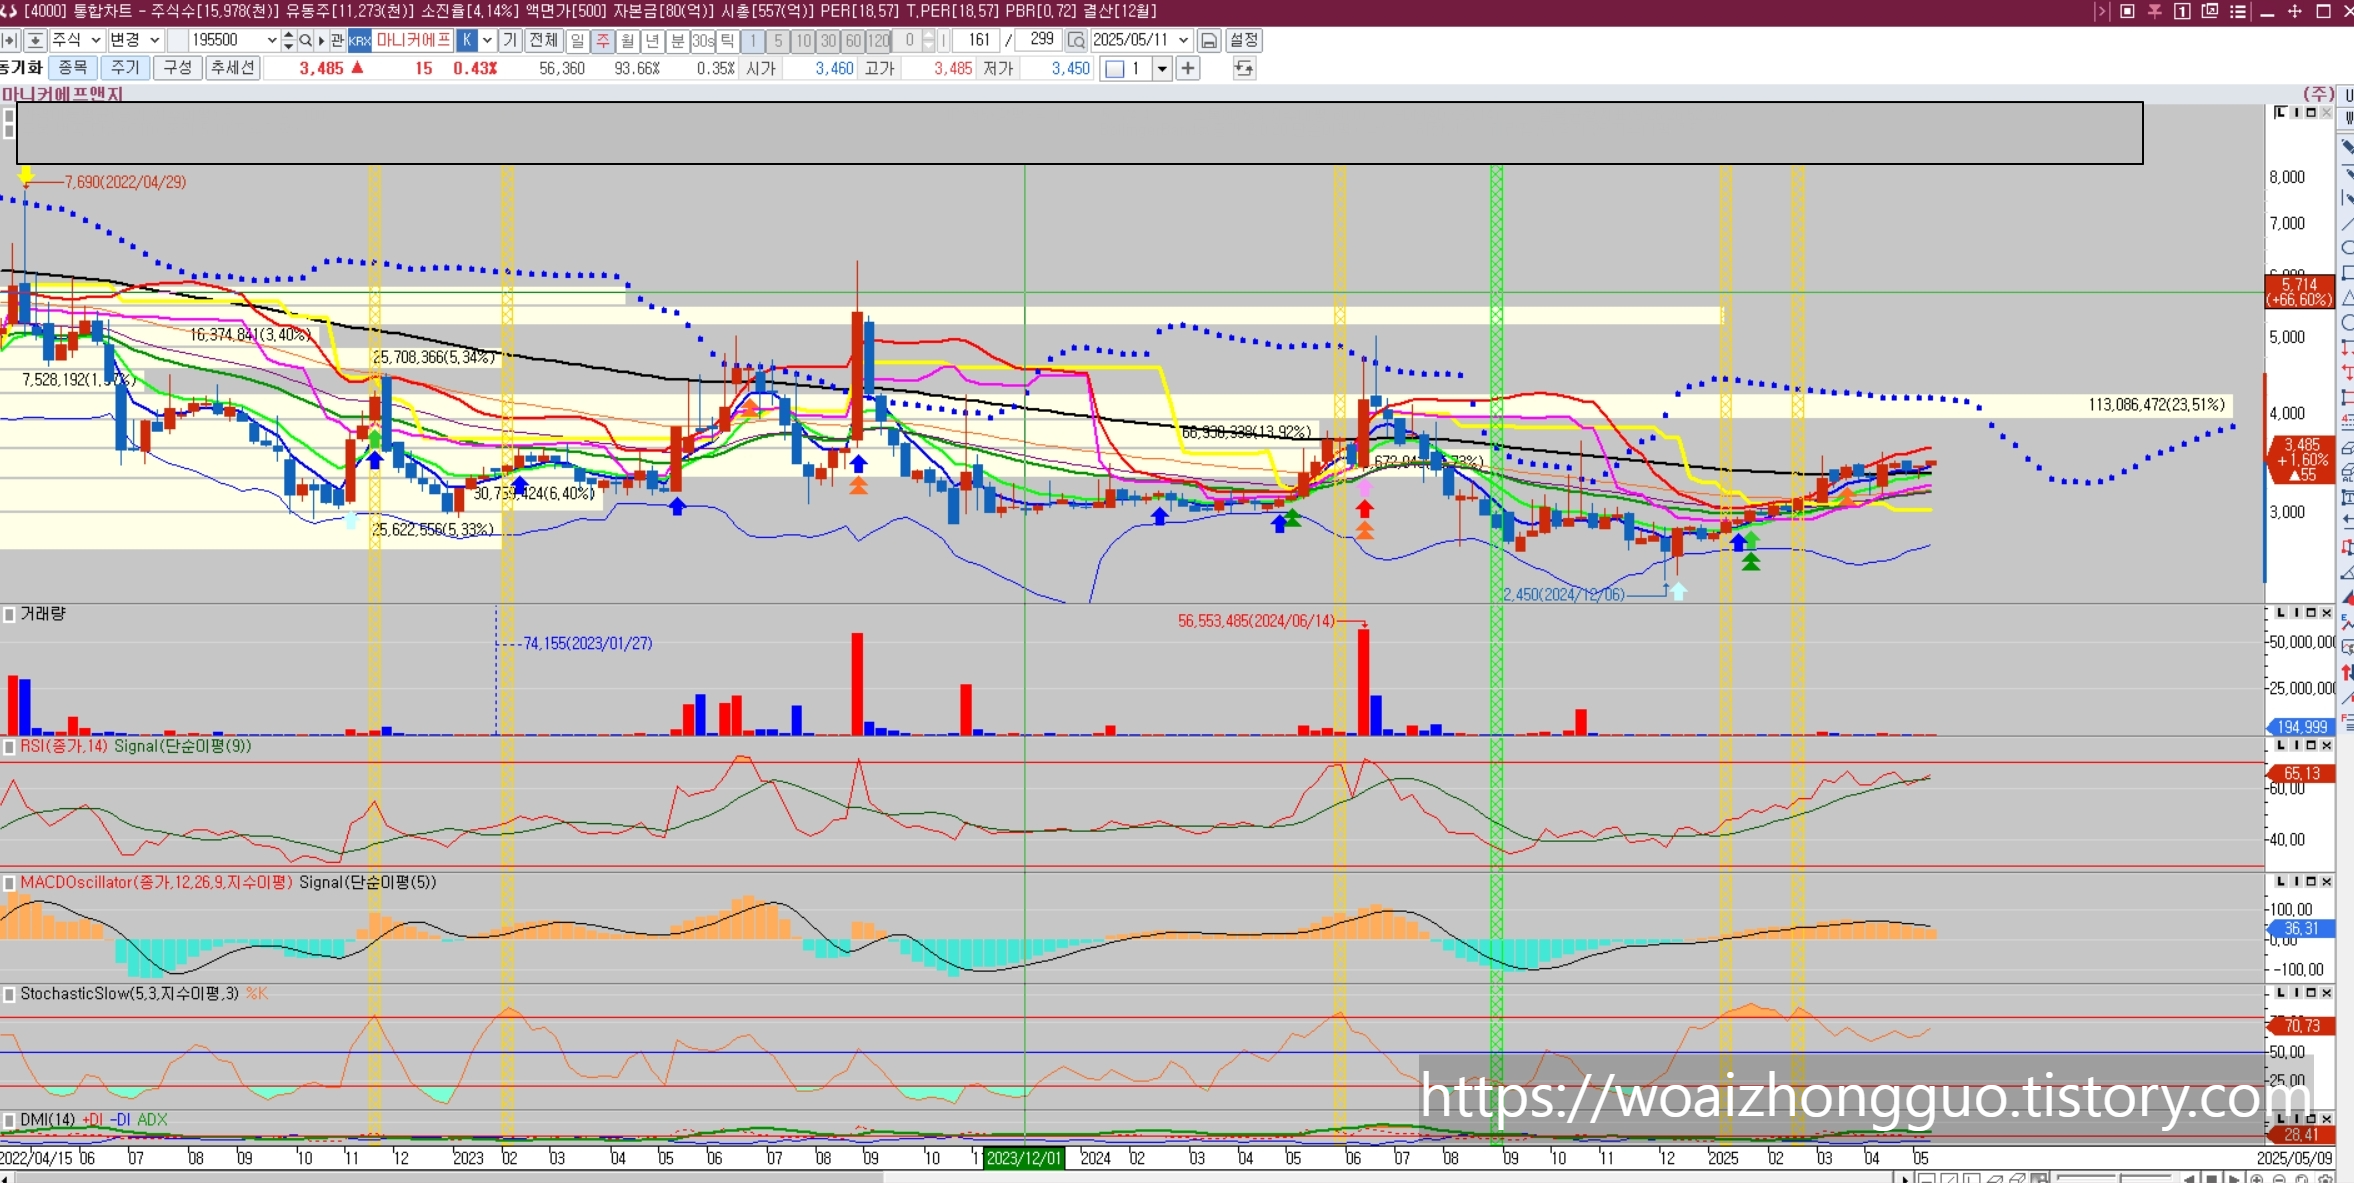The width and height of the screenshot is (2354, 1183).
Task: Click the pin window icon in title bar
Action: [2154, 11]
